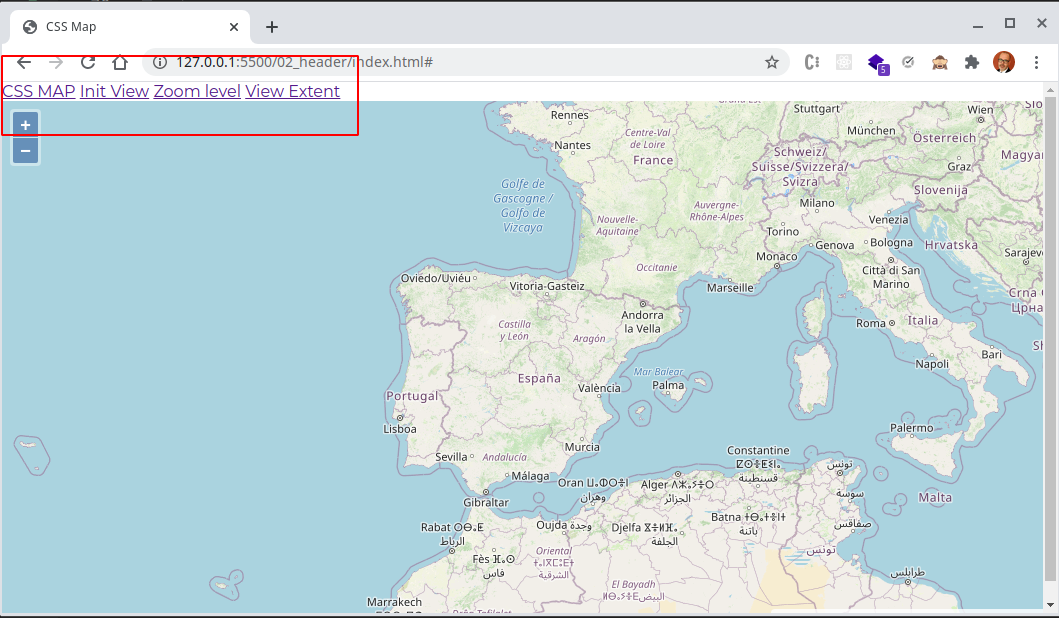Click the map zoom in (+) button
Screen dimensions: 1059x618
point(25,125)
